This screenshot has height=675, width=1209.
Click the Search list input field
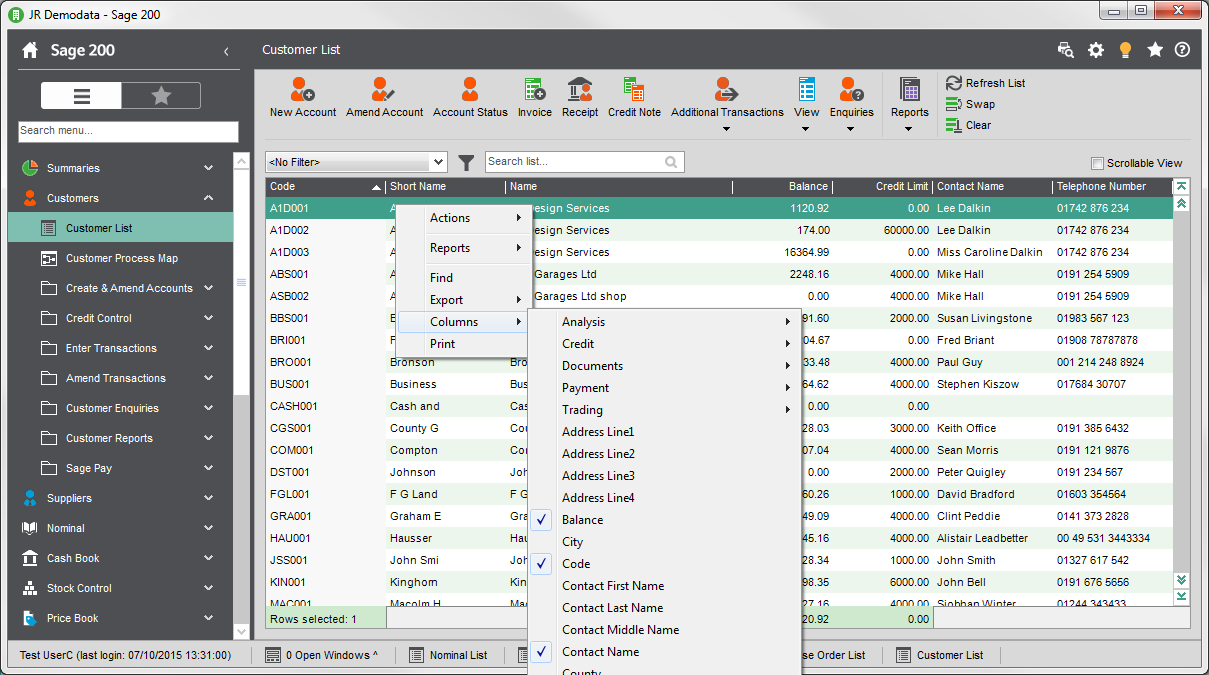click(x=584, y=162)
